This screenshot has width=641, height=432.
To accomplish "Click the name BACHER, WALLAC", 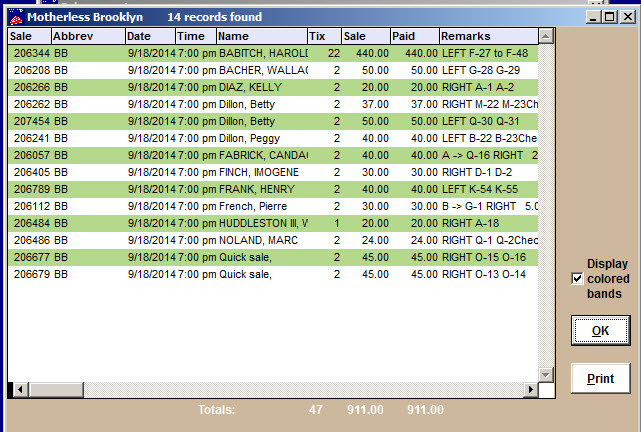I will pyautogui.click(x=264, y=70).
